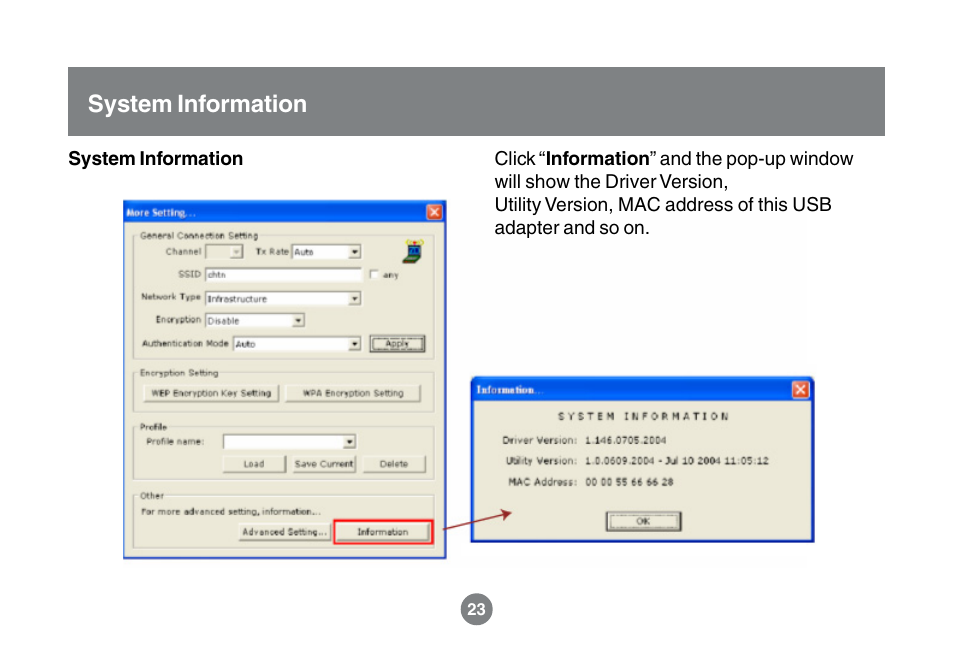Open WEP Encryption Key Setting
Screen dimensions: 954x664
coord(211,393)
